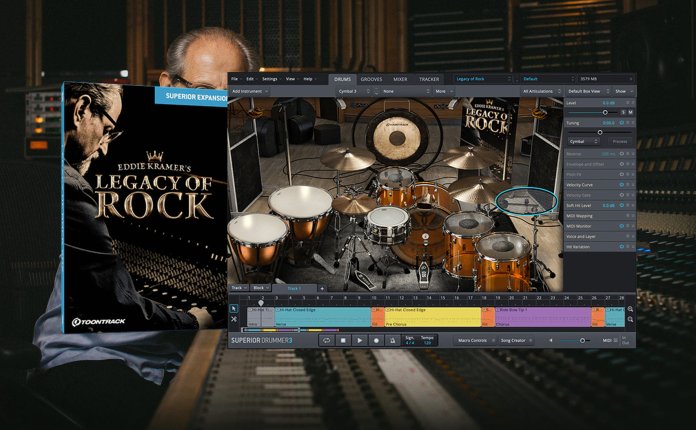The height and width of the screenshot is (430, 696).
Task: Toggle the metronome icon
Action: (x=393, y=340)
